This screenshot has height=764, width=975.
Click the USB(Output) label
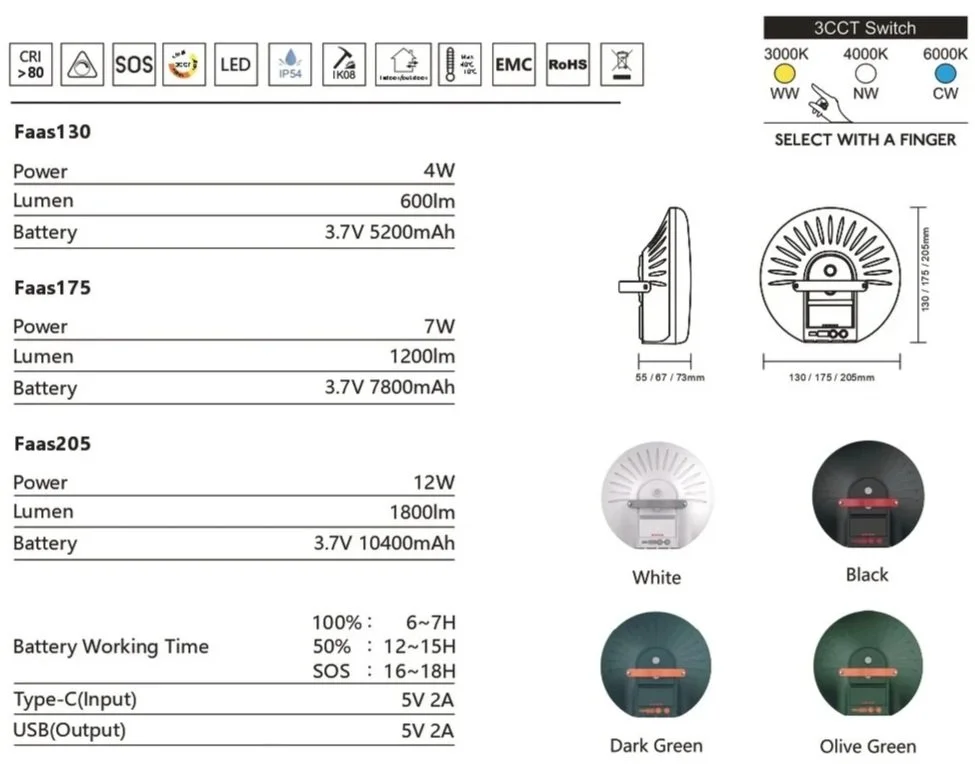(69, 730)
